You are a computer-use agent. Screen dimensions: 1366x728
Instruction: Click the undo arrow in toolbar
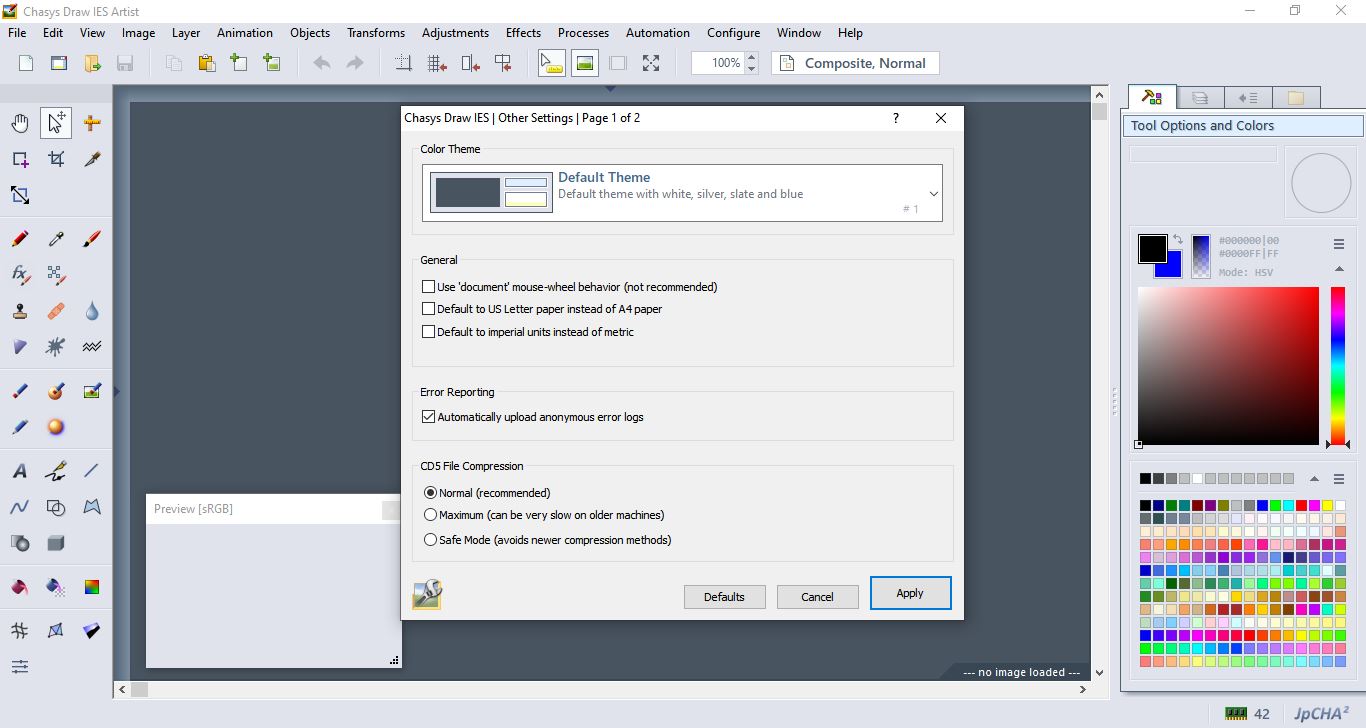(322, 63)
